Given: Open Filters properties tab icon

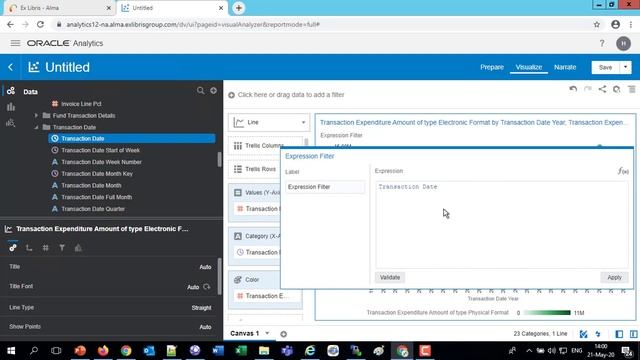Looking at the screenshot, I should (x=62, y=247).
